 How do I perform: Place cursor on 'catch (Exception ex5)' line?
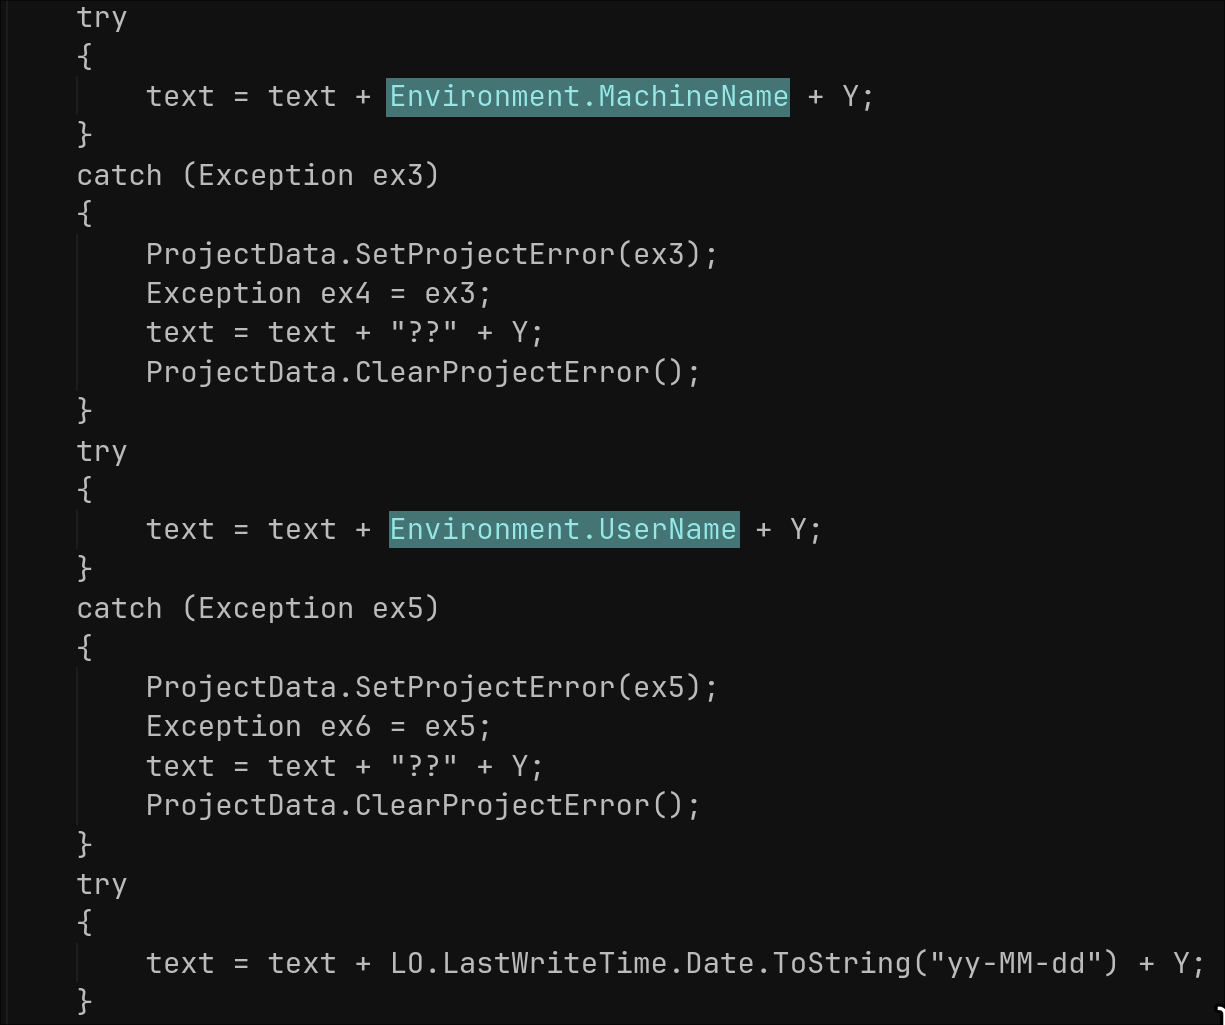coord(257,608)
